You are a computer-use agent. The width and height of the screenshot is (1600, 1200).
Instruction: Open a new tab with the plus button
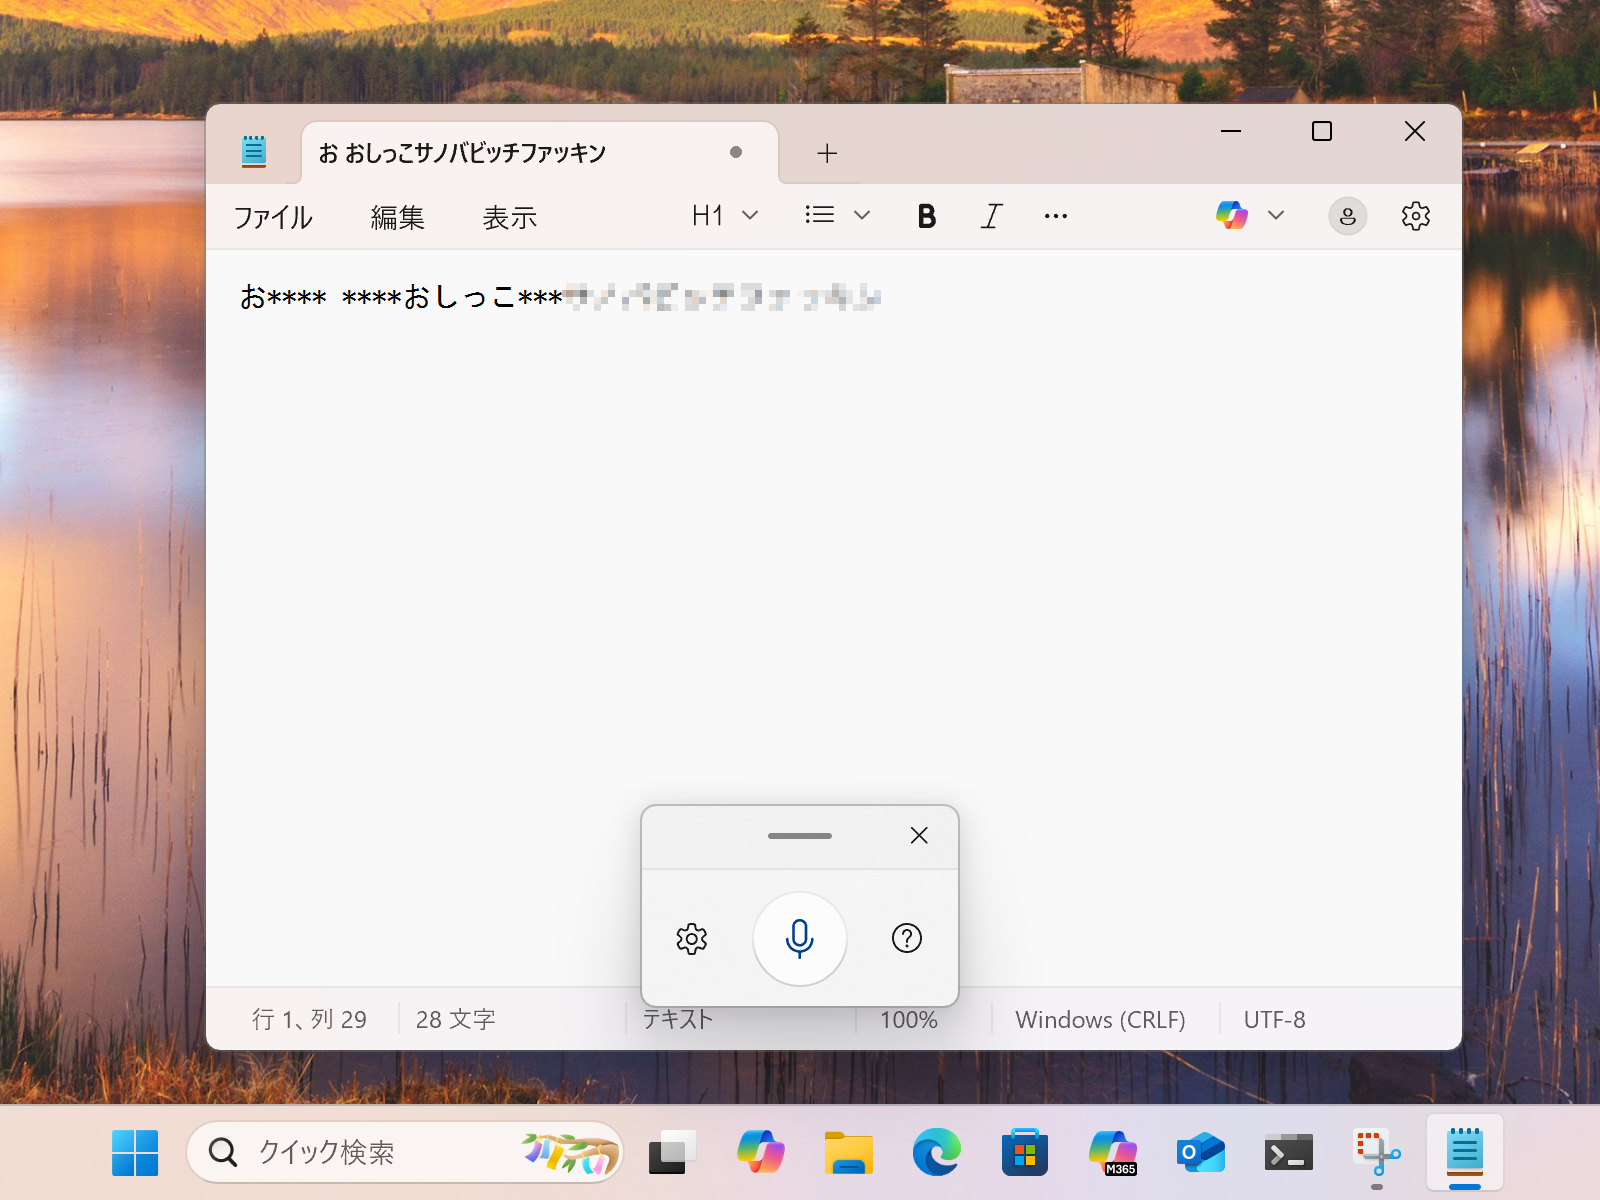[x=826, y=153]
